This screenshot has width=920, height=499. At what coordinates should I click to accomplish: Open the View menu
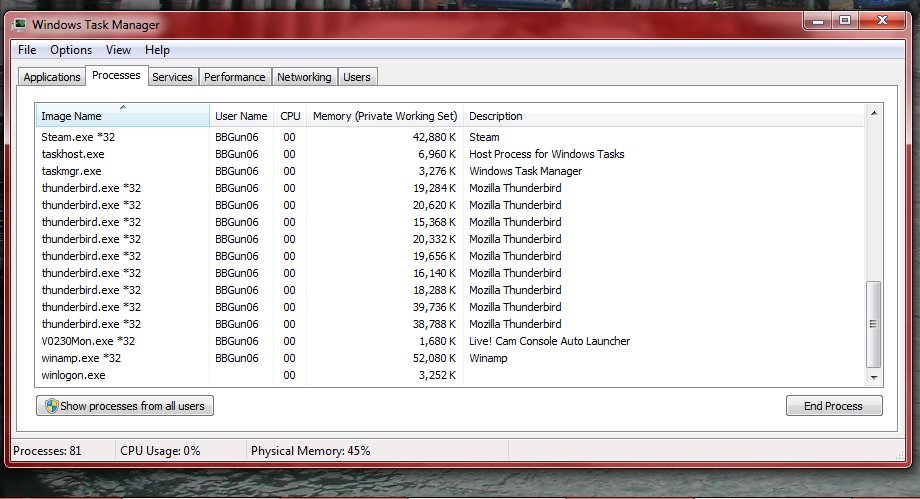118,50
